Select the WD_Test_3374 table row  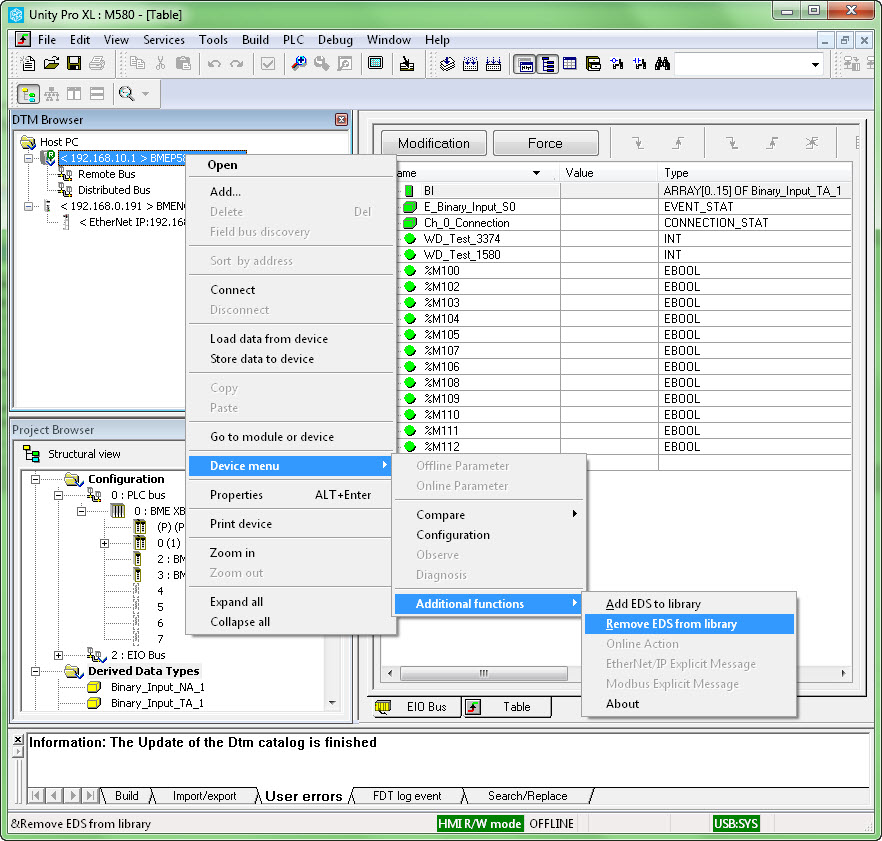click(x=624, y=239)
